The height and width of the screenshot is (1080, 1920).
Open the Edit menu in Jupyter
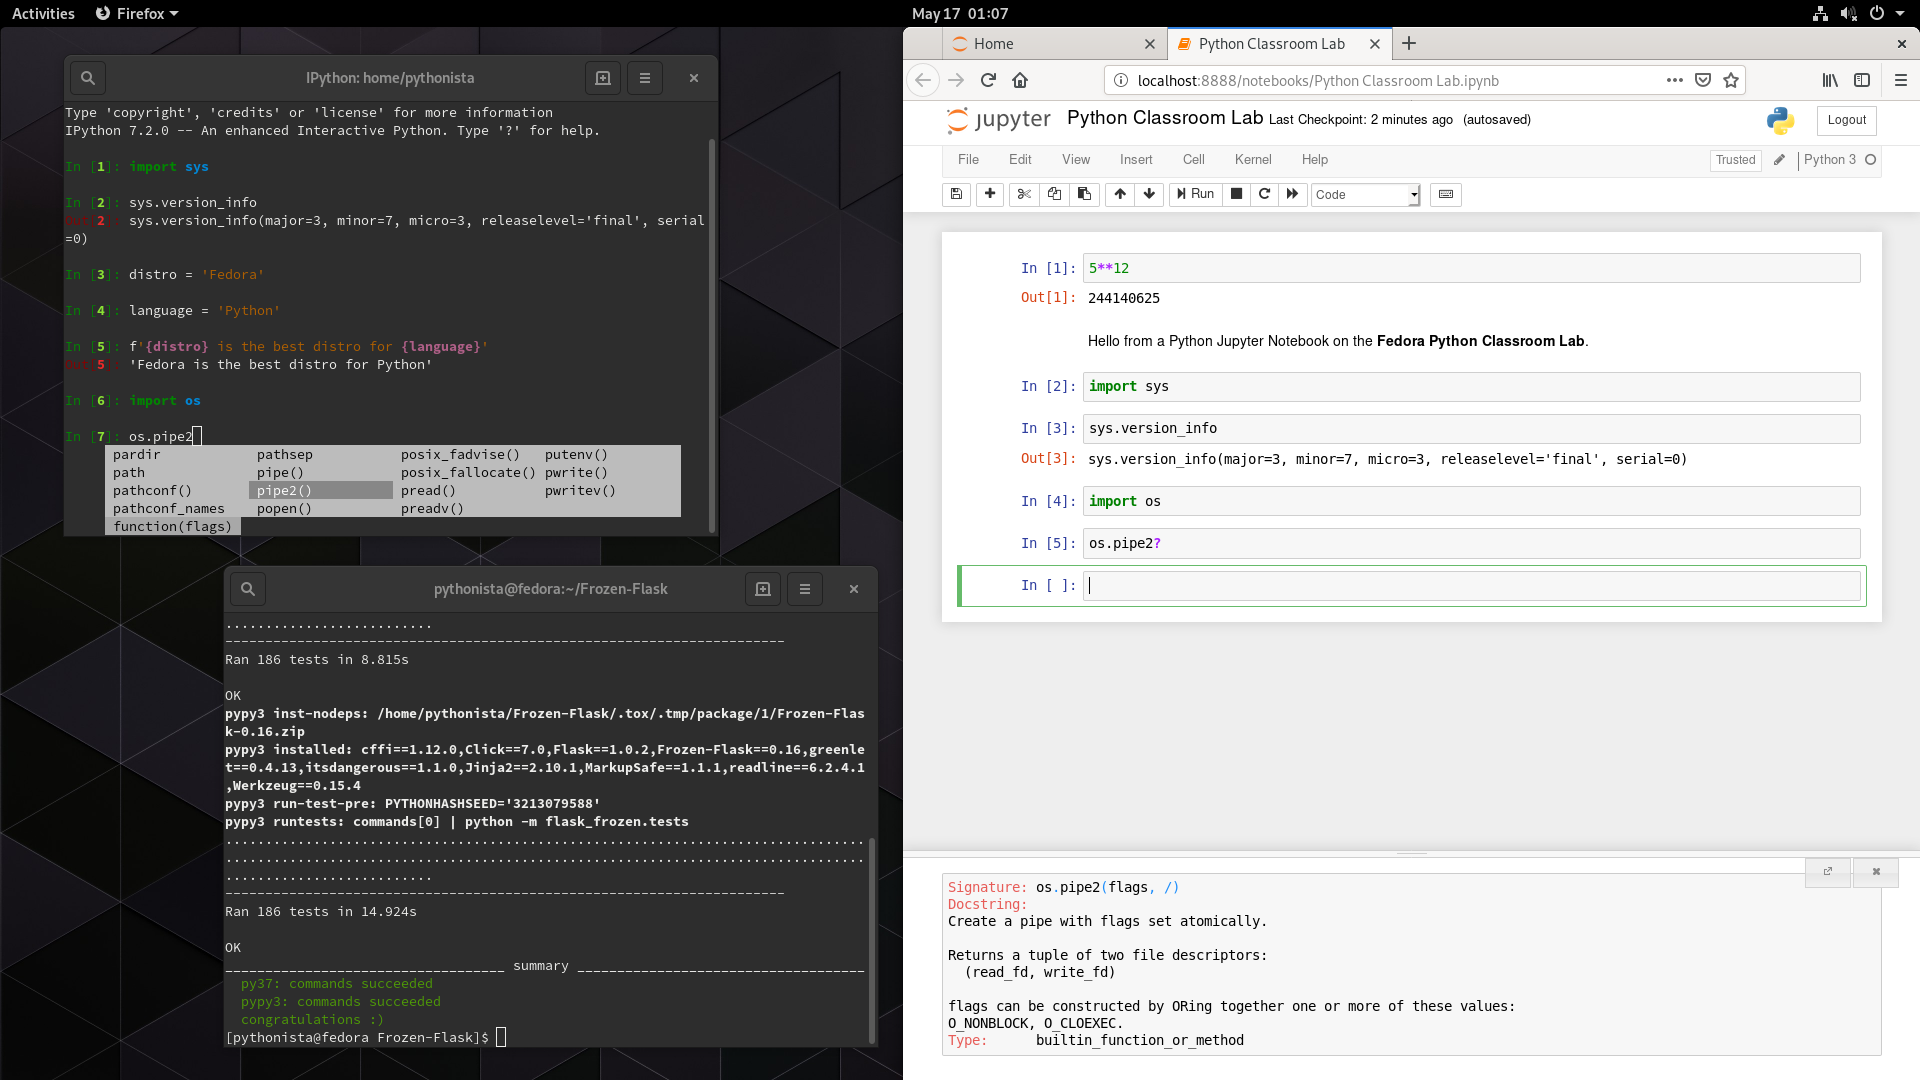tap(1020, 160)
